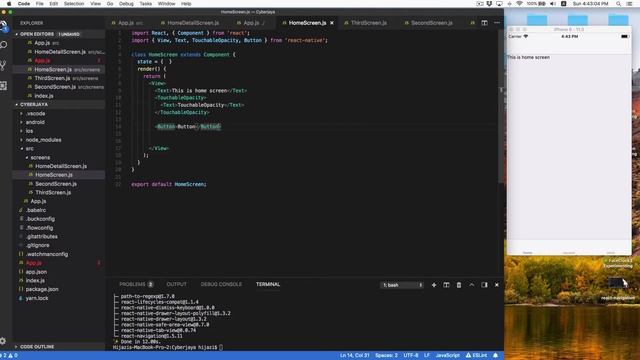The height and width of the screenshot is (360, 640).
Task: Show the OUTPUT panel tab
Action: tap(176, 284)
